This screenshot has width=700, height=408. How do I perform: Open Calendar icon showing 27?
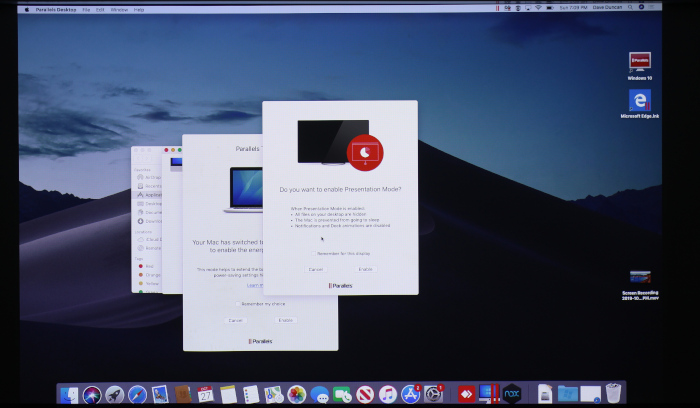(205, 395)
